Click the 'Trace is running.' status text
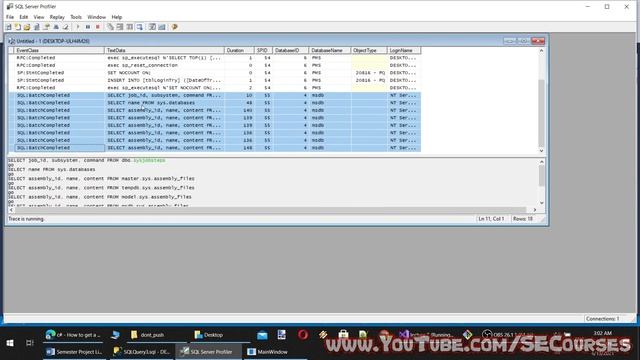640x360 pixels. click(27, 219)
